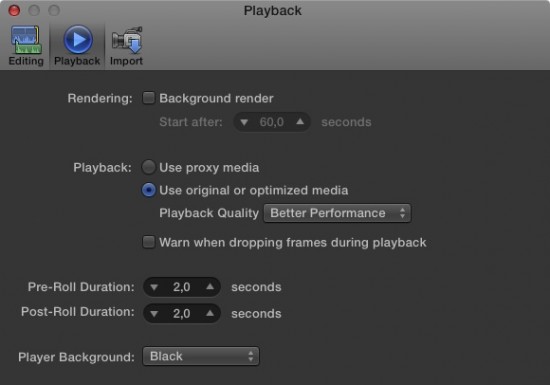
Task: Select the Use proxy media option
Action: point(148,167)
